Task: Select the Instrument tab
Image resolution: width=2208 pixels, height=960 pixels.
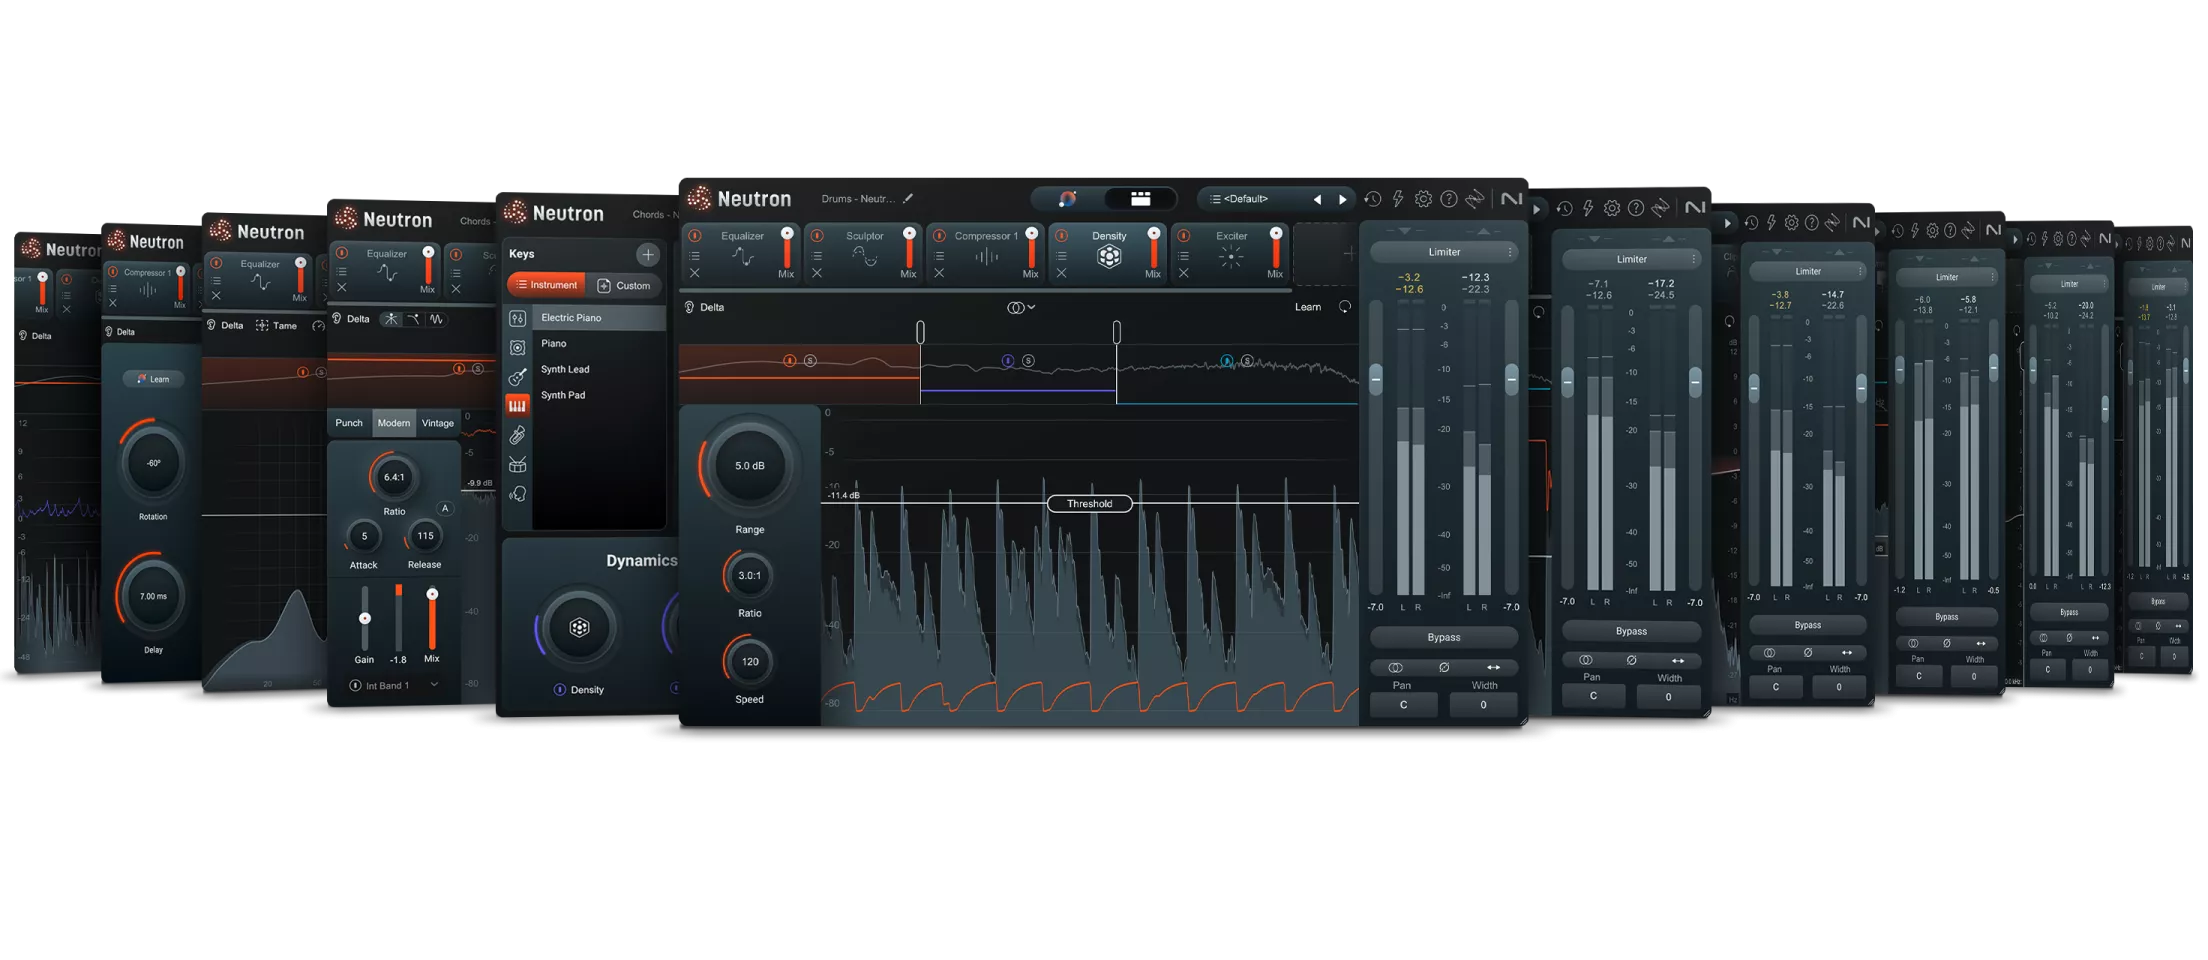Action: 546,285
